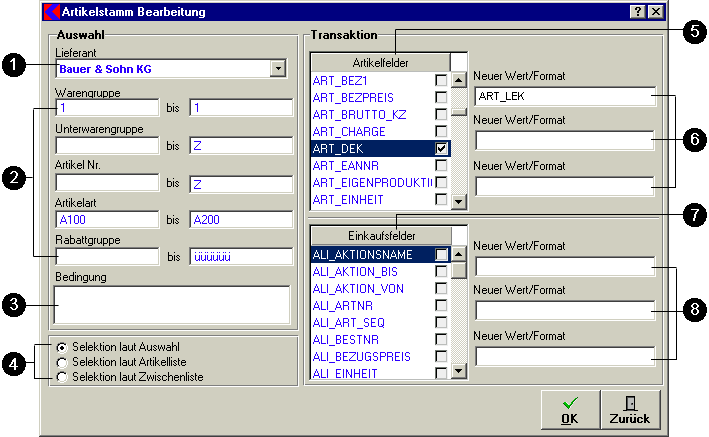The width and height of the screenshot is (709, 437).
Task: Click the Einkaufsfelder column header
Action: (x=381, y=235)
